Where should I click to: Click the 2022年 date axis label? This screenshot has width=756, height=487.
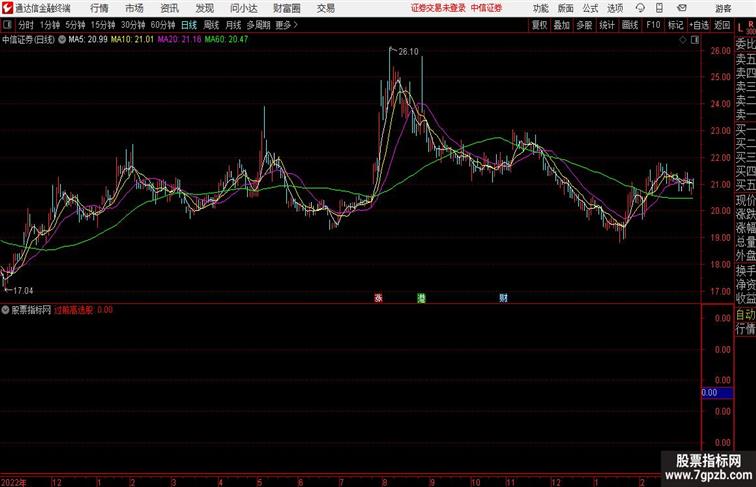click(x=14, y=482)
